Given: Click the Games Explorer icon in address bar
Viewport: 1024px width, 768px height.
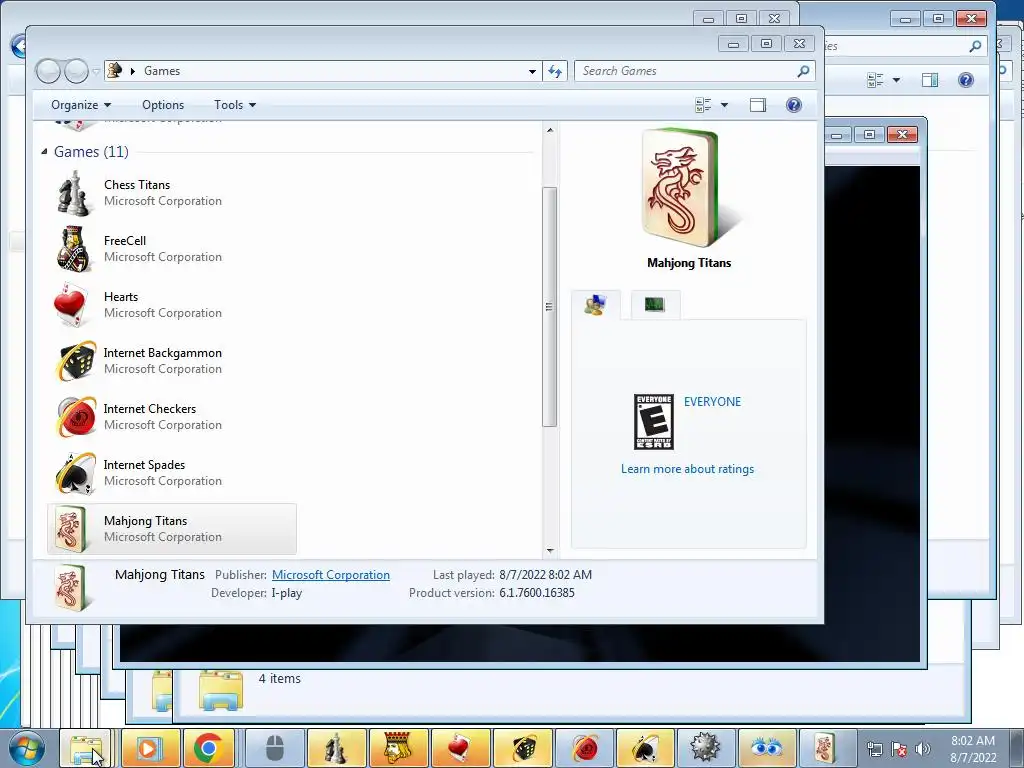Looking at the screenshot, I should (x=115, y=71).
